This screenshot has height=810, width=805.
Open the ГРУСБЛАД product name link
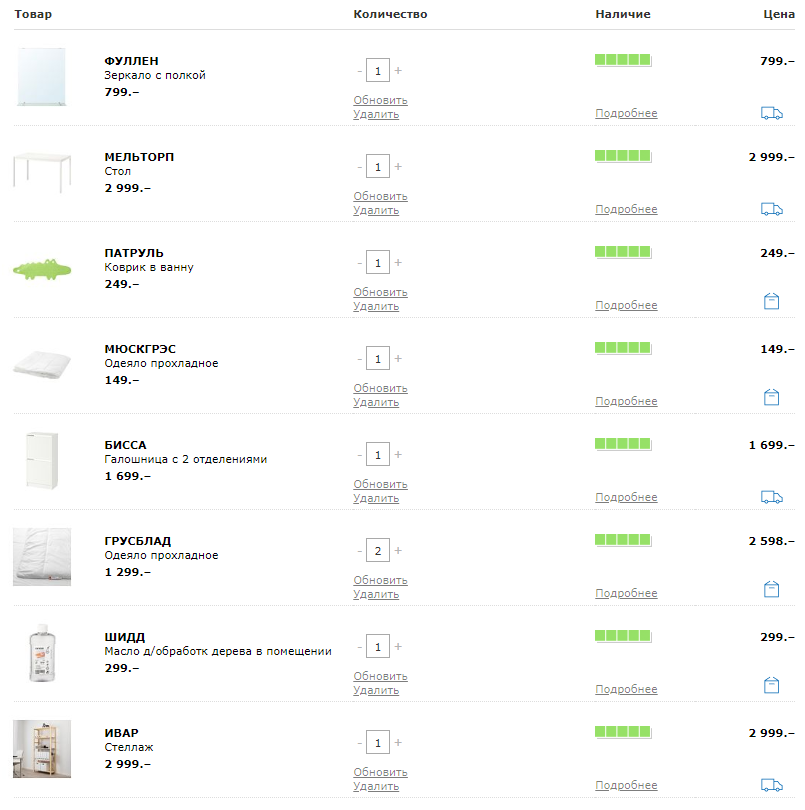click(137, 541)
